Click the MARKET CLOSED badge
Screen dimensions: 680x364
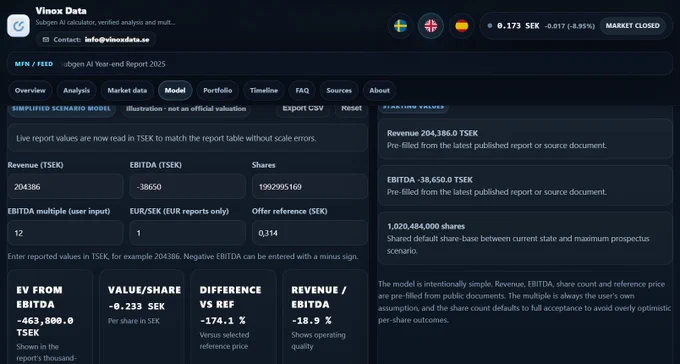click(x=632, y=26)
